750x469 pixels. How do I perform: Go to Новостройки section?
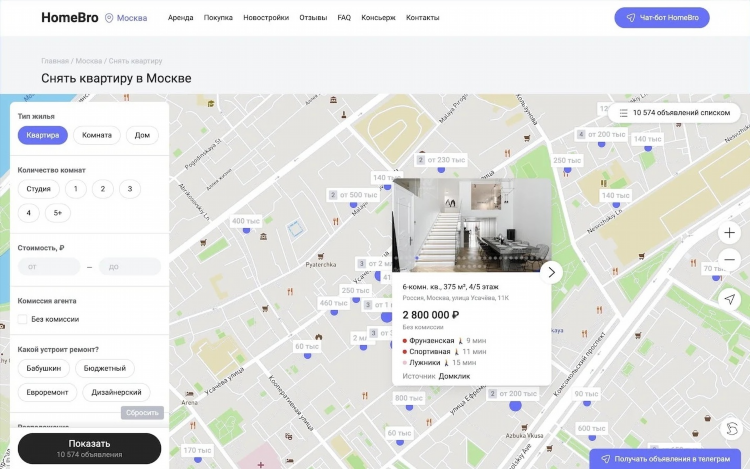point(266,18)
